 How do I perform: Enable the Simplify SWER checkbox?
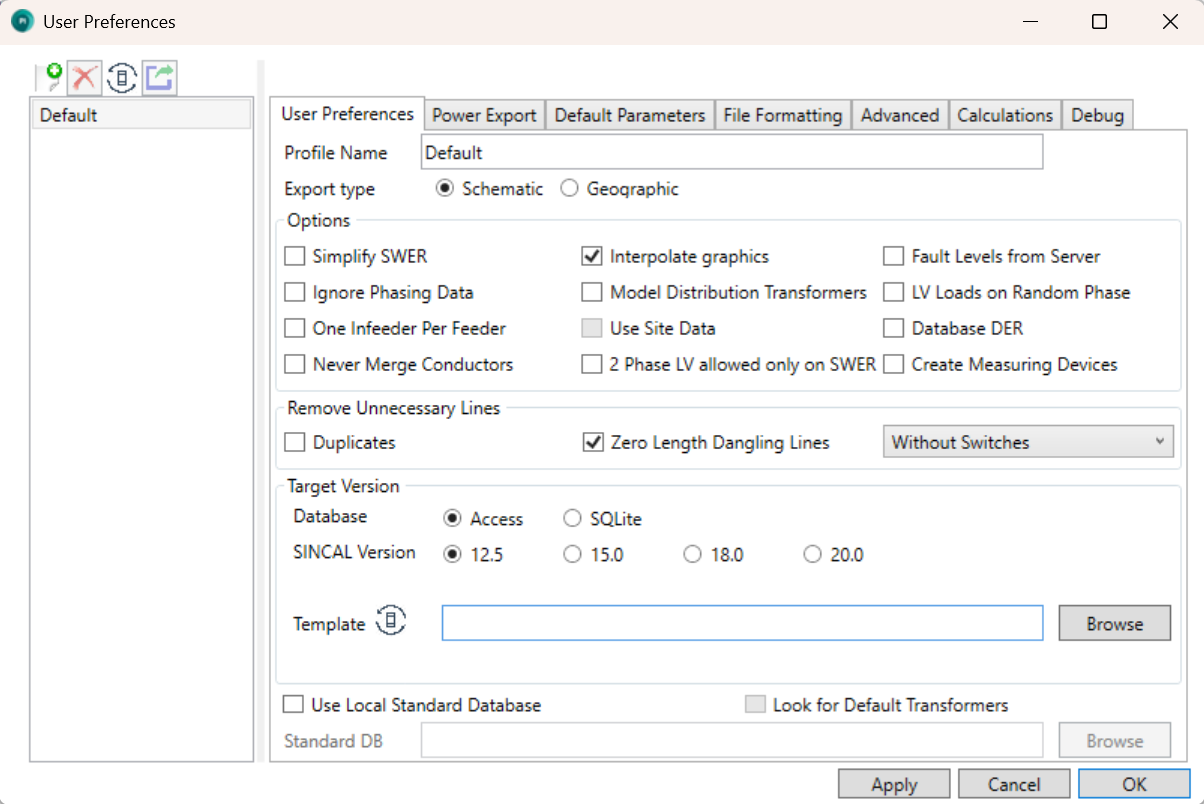(295, 257)
